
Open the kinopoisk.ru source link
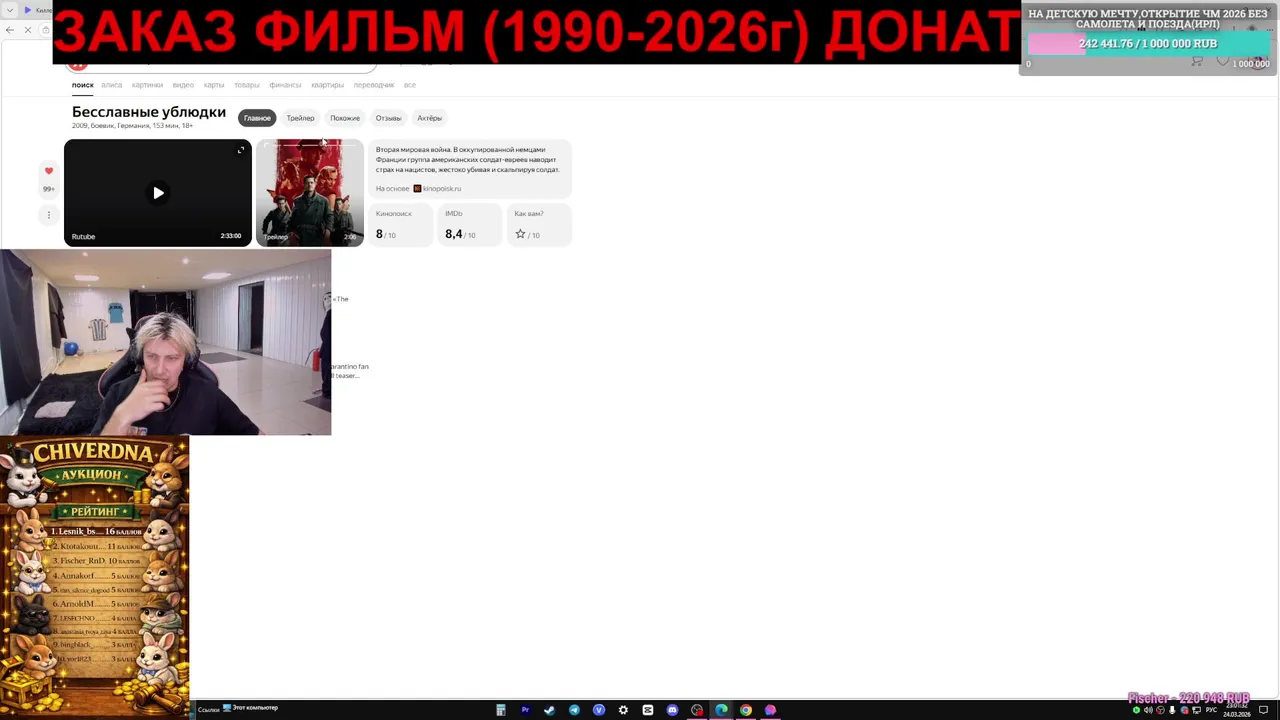tap(437, 188)
